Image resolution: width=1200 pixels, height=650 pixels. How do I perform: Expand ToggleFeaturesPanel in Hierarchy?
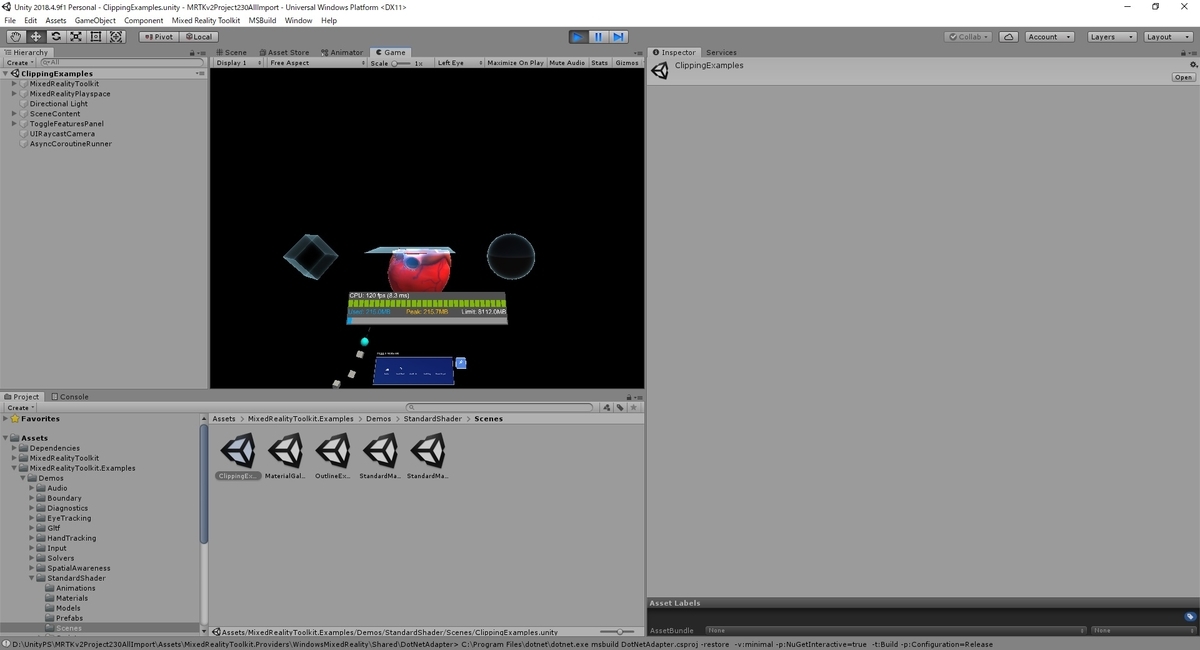click(14, 124)
